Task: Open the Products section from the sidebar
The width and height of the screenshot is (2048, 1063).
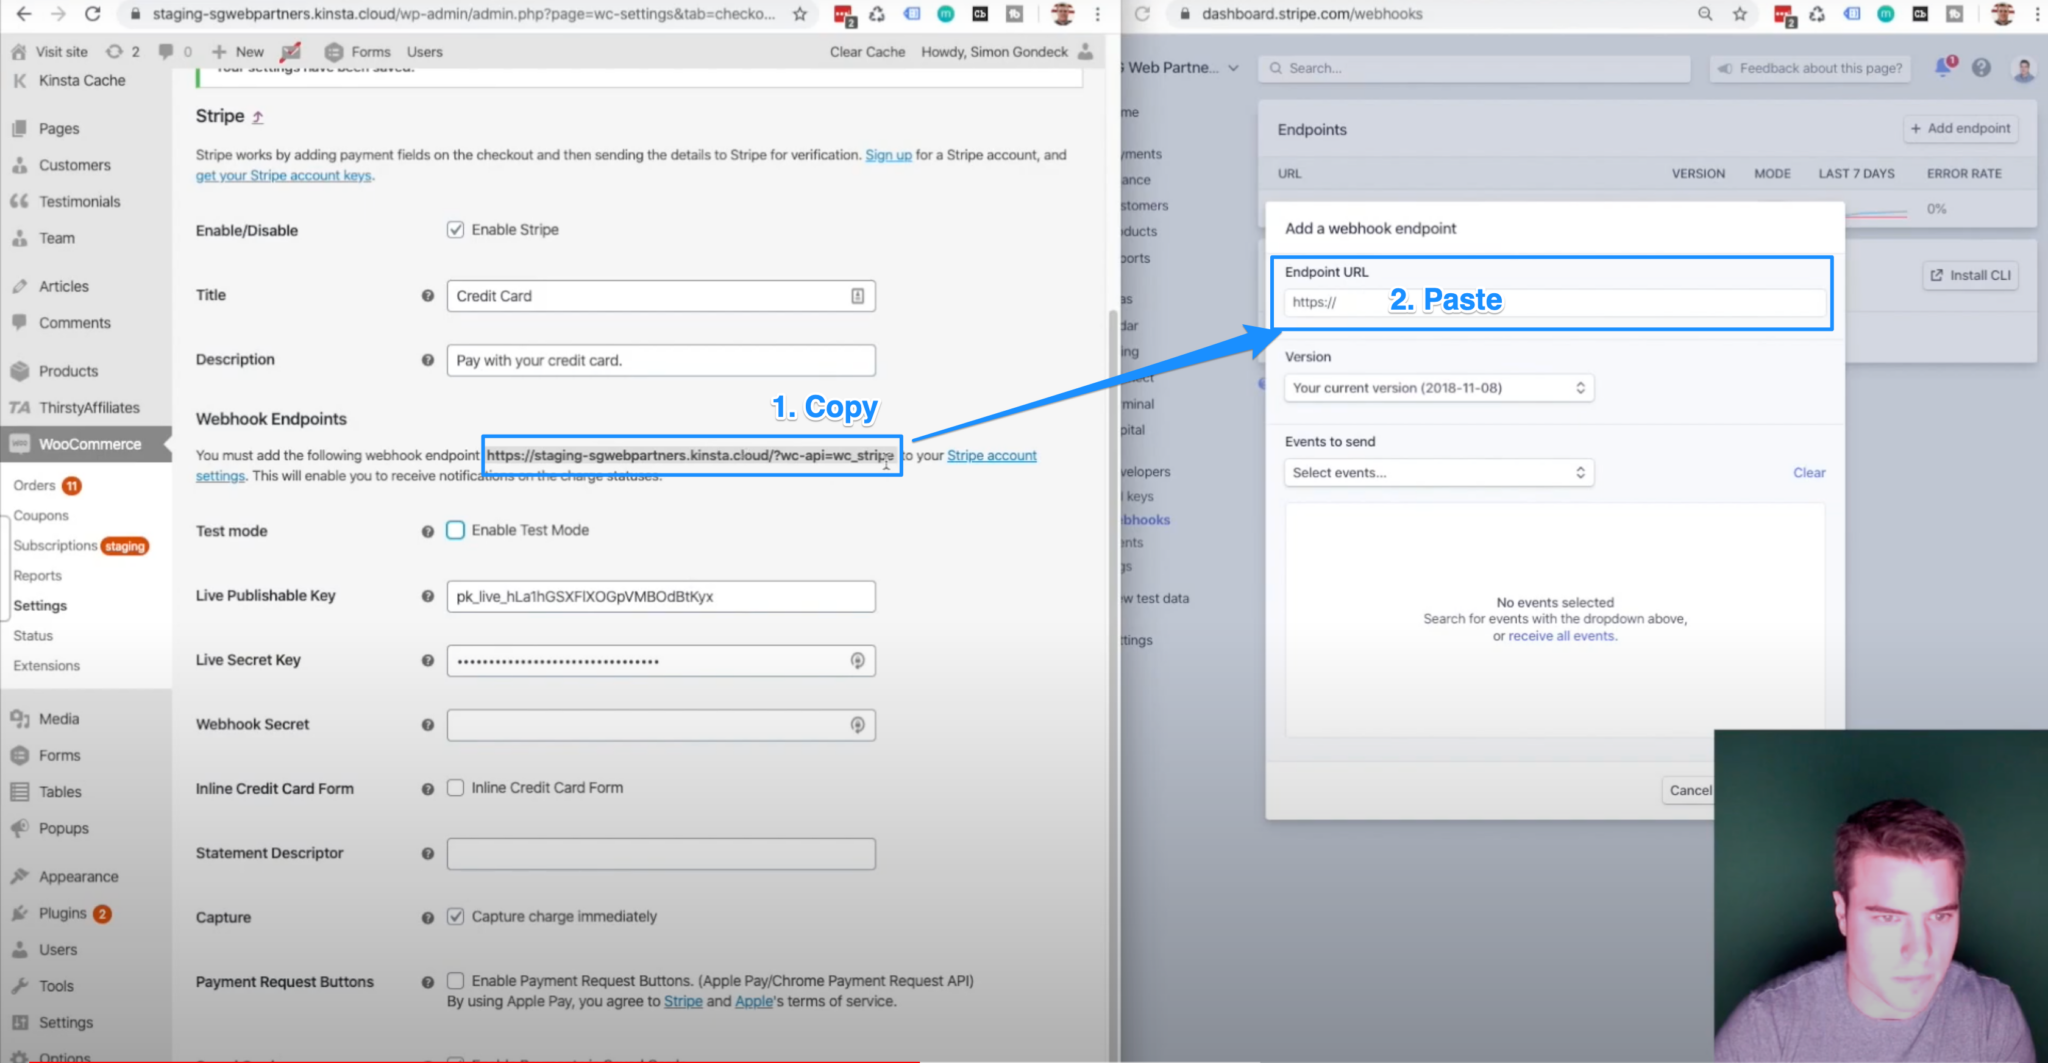Action: [x=68, y=370]
